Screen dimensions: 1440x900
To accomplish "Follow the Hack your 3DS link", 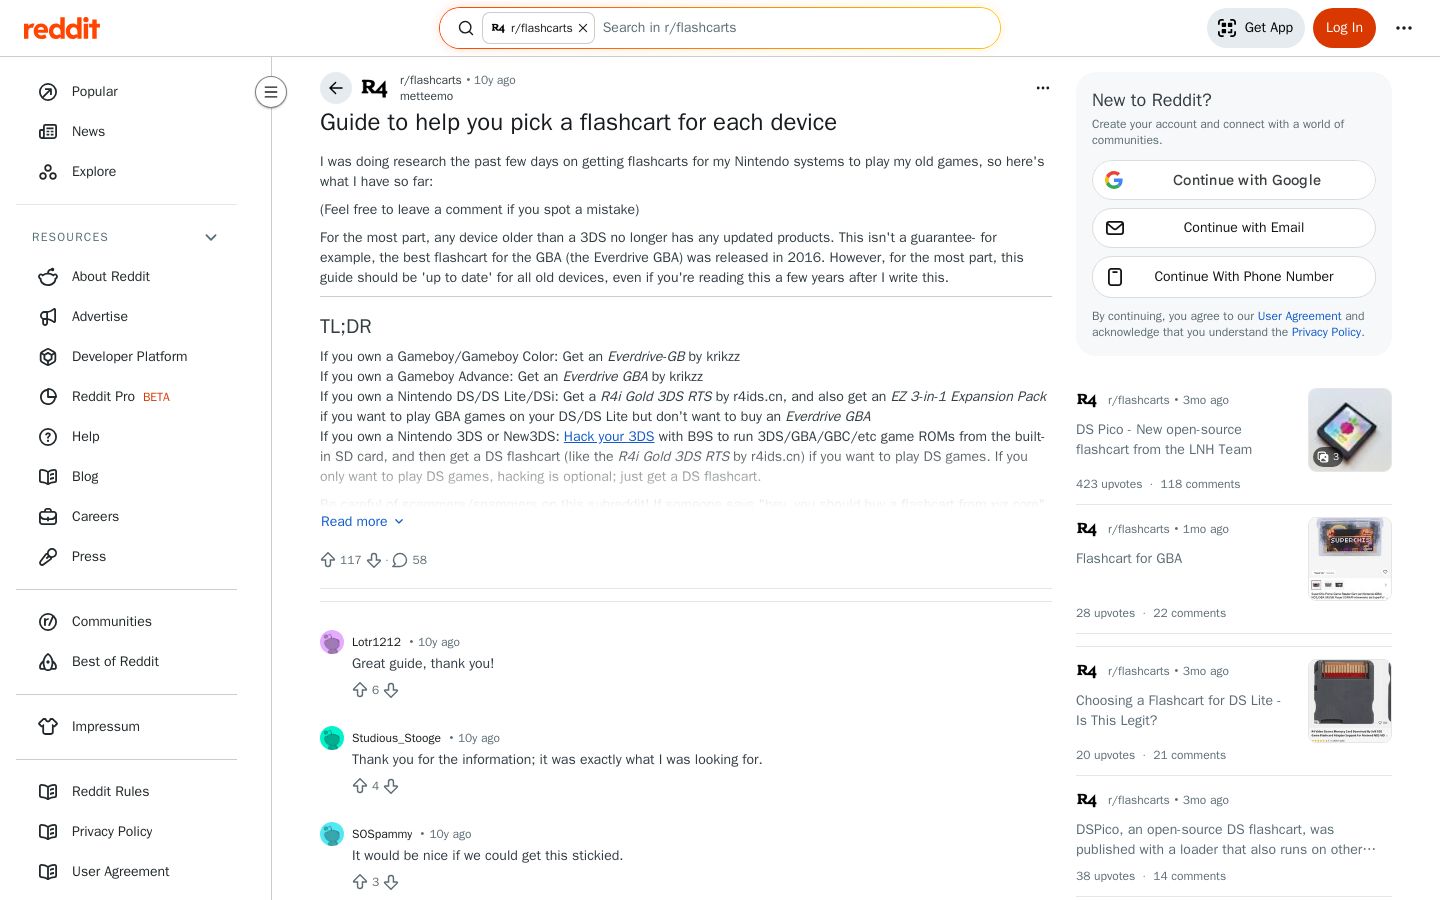I will click(609, 436).
